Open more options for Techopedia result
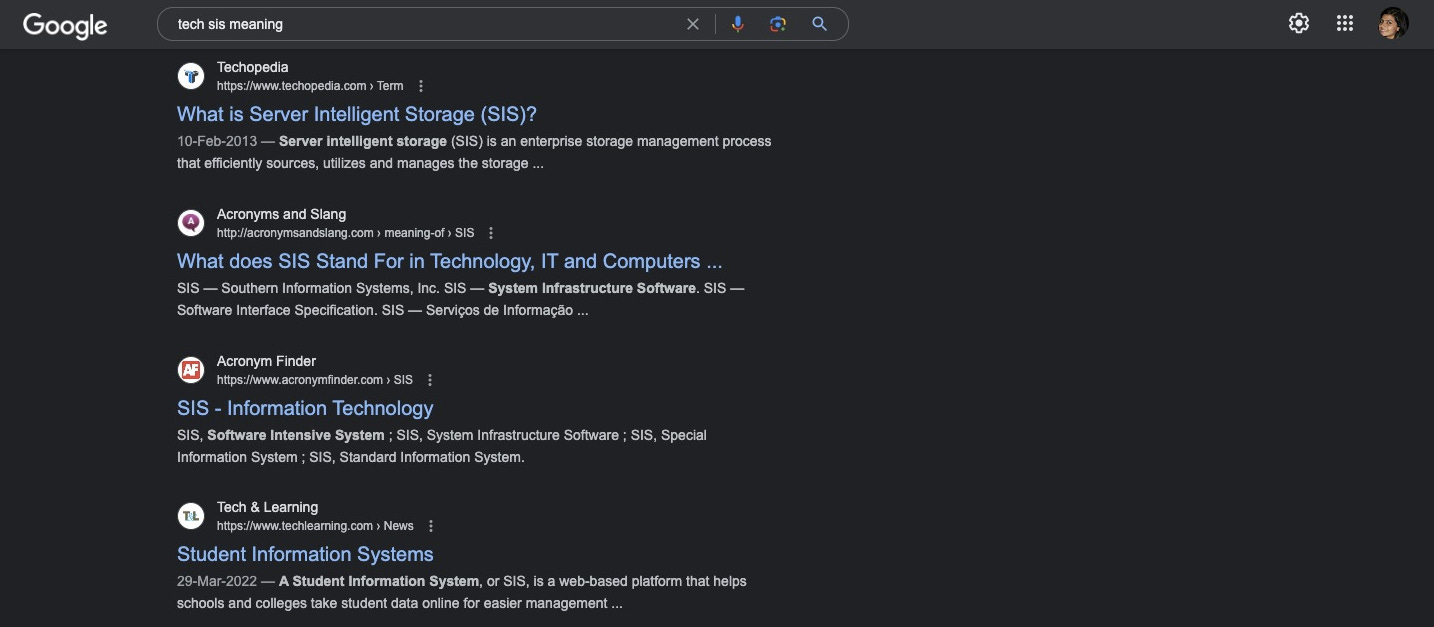The image size is (1434, 627). click(421, 86)
